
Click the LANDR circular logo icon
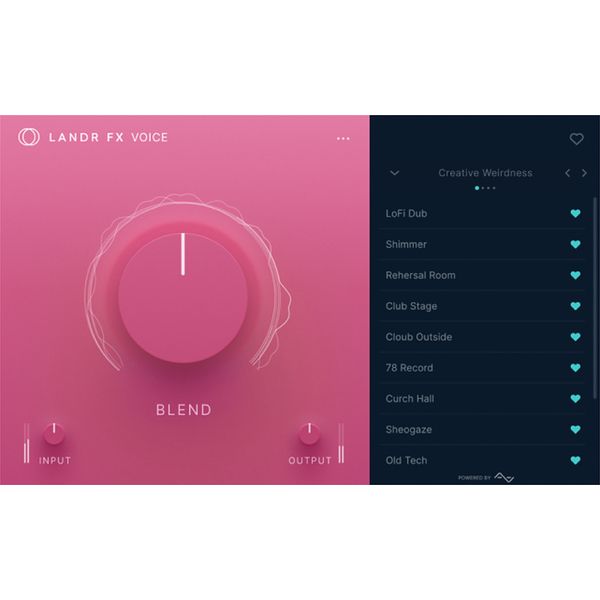point(29,137)
